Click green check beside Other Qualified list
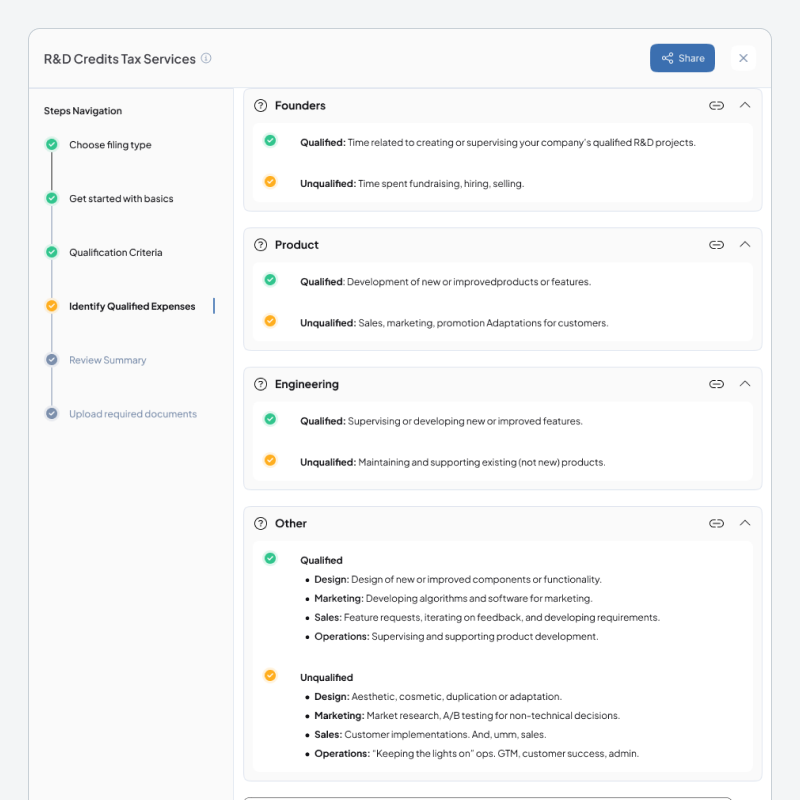 [270, 558]
